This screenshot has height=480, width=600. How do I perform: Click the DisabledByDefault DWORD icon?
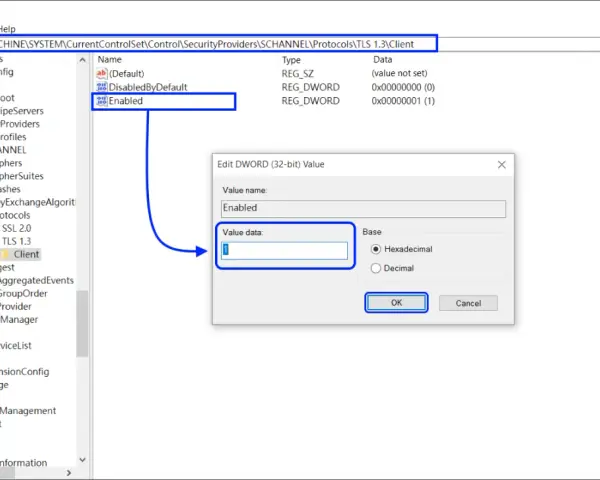tap(101, 87)
